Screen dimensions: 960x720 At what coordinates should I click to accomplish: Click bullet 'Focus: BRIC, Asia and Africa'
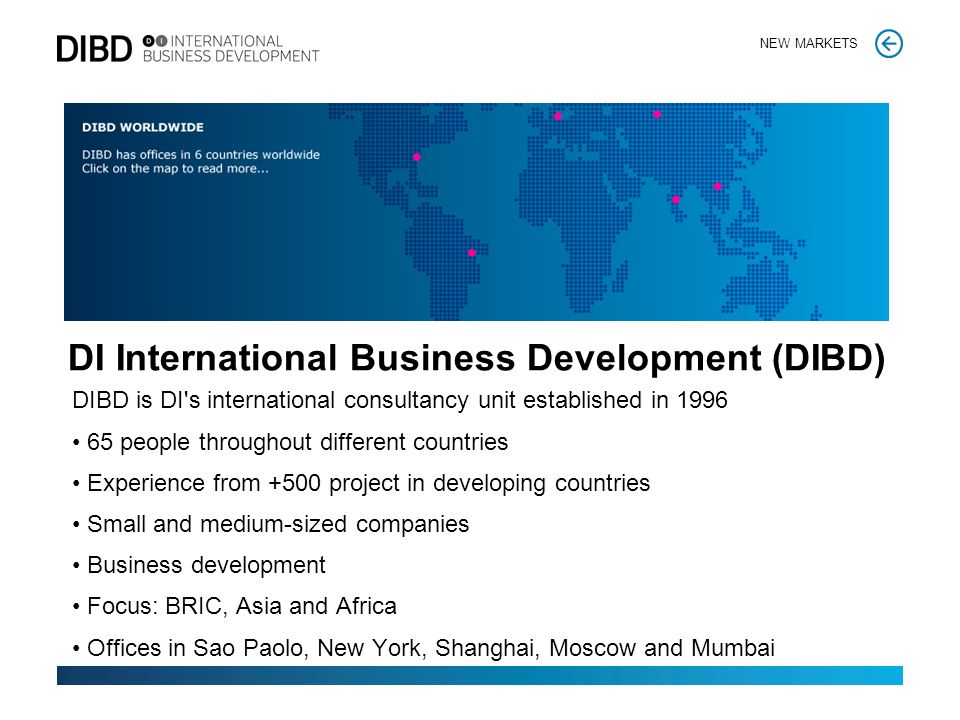[x=234, y=606]
